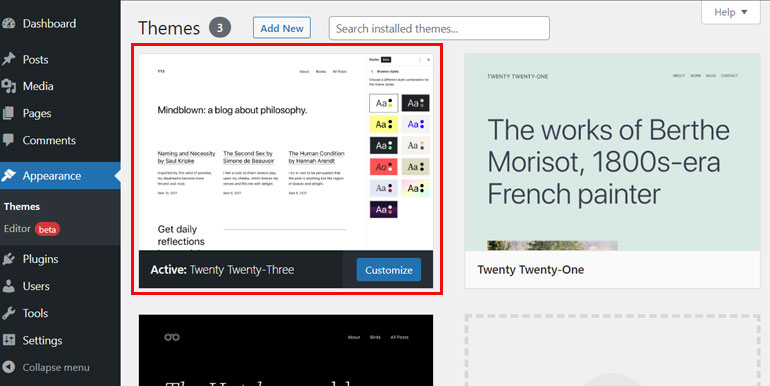Click the Pages document icon
The width and height of the screenshot is (770, 386).
tap(8, 113)
